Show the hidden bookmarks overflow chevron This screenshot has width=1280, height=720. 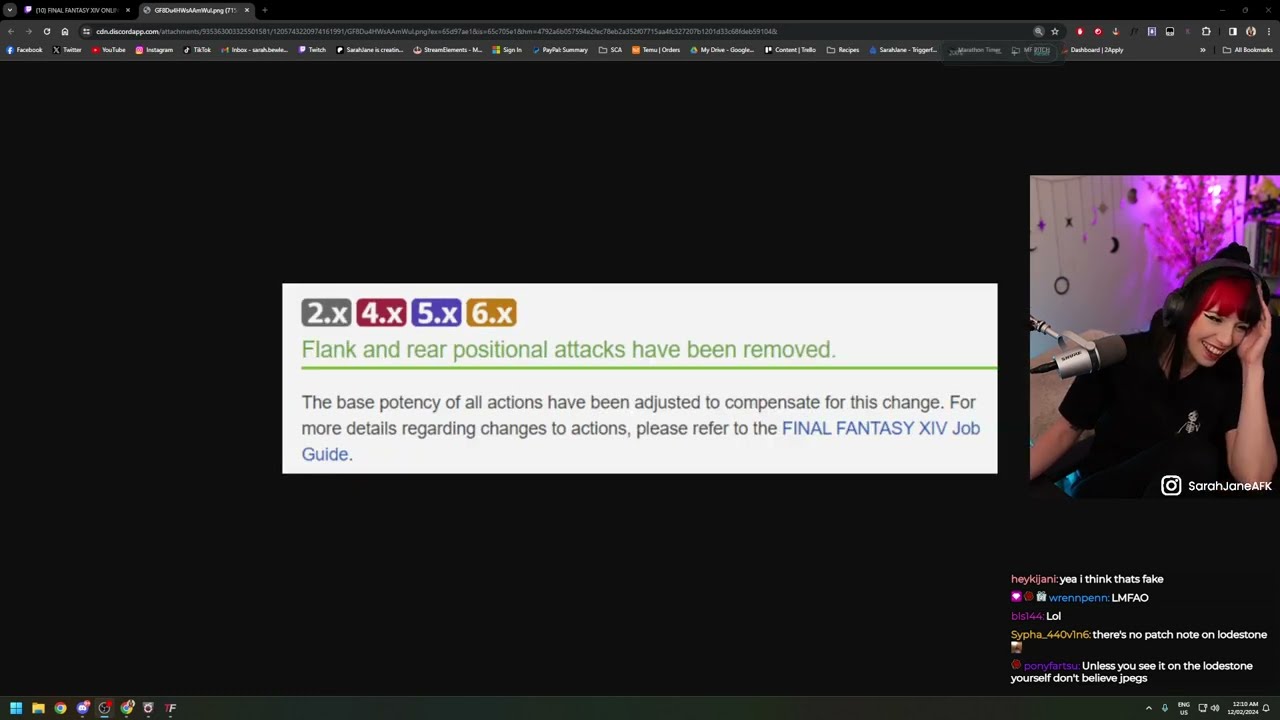click(1203, 50)
